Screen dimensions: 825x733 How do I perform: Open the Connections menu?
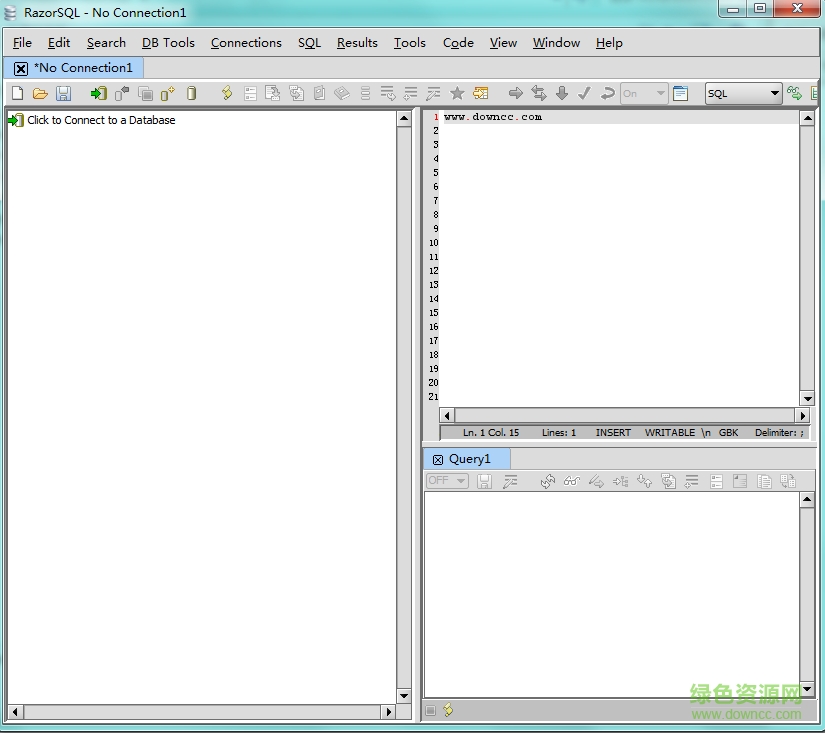(246, 42)
